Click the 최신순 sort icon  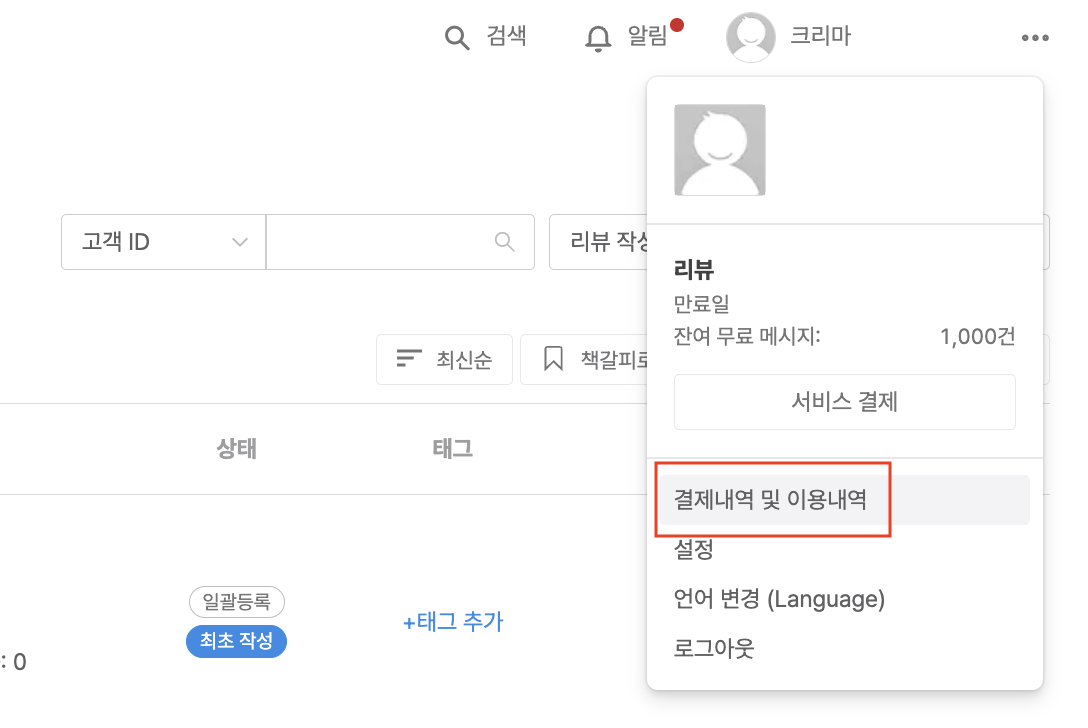[410, 359]
